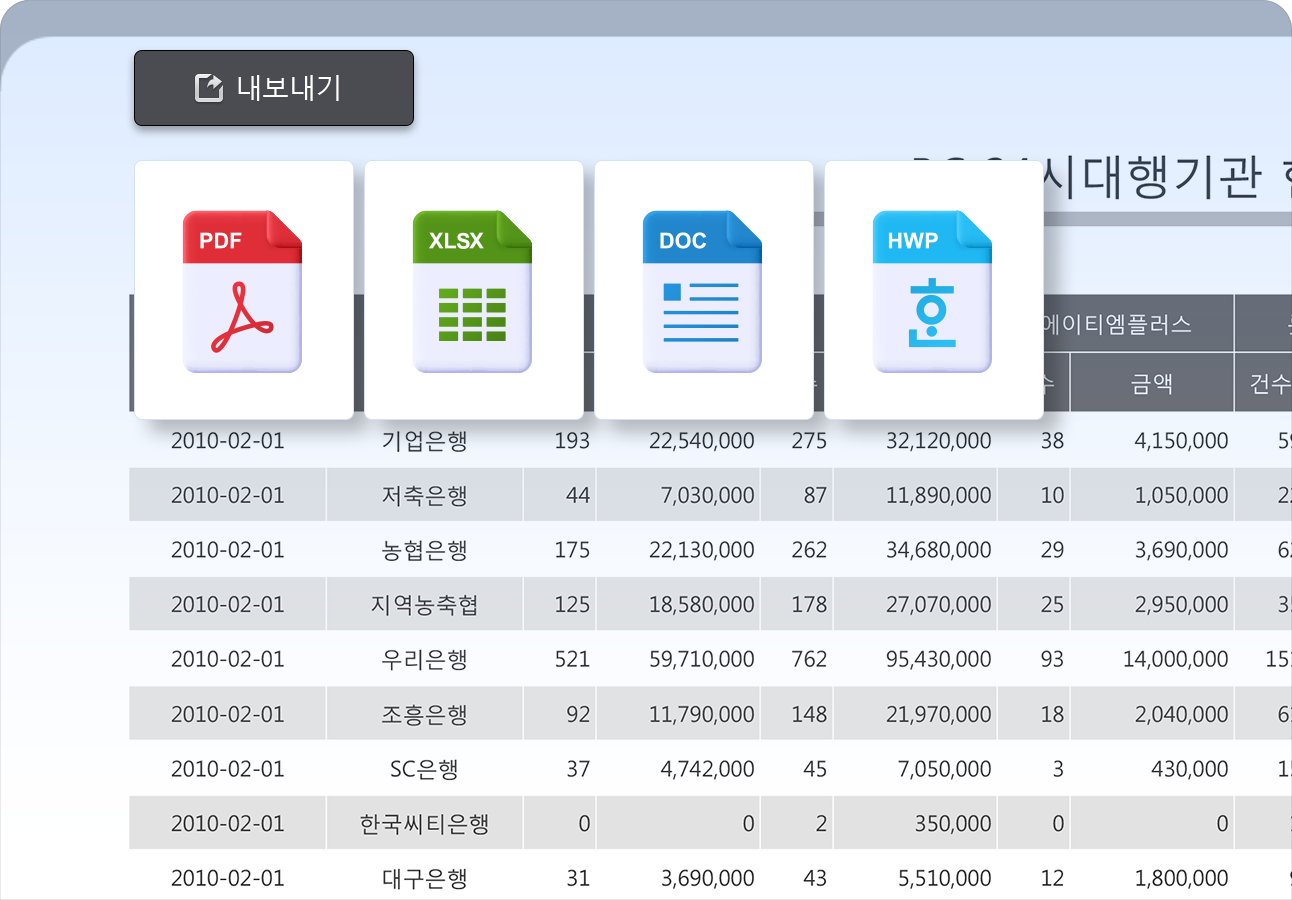This screenshot has width=1292, height=900.
Task: Click the amount 7,050,000
Action: click(x=945, y=770)
